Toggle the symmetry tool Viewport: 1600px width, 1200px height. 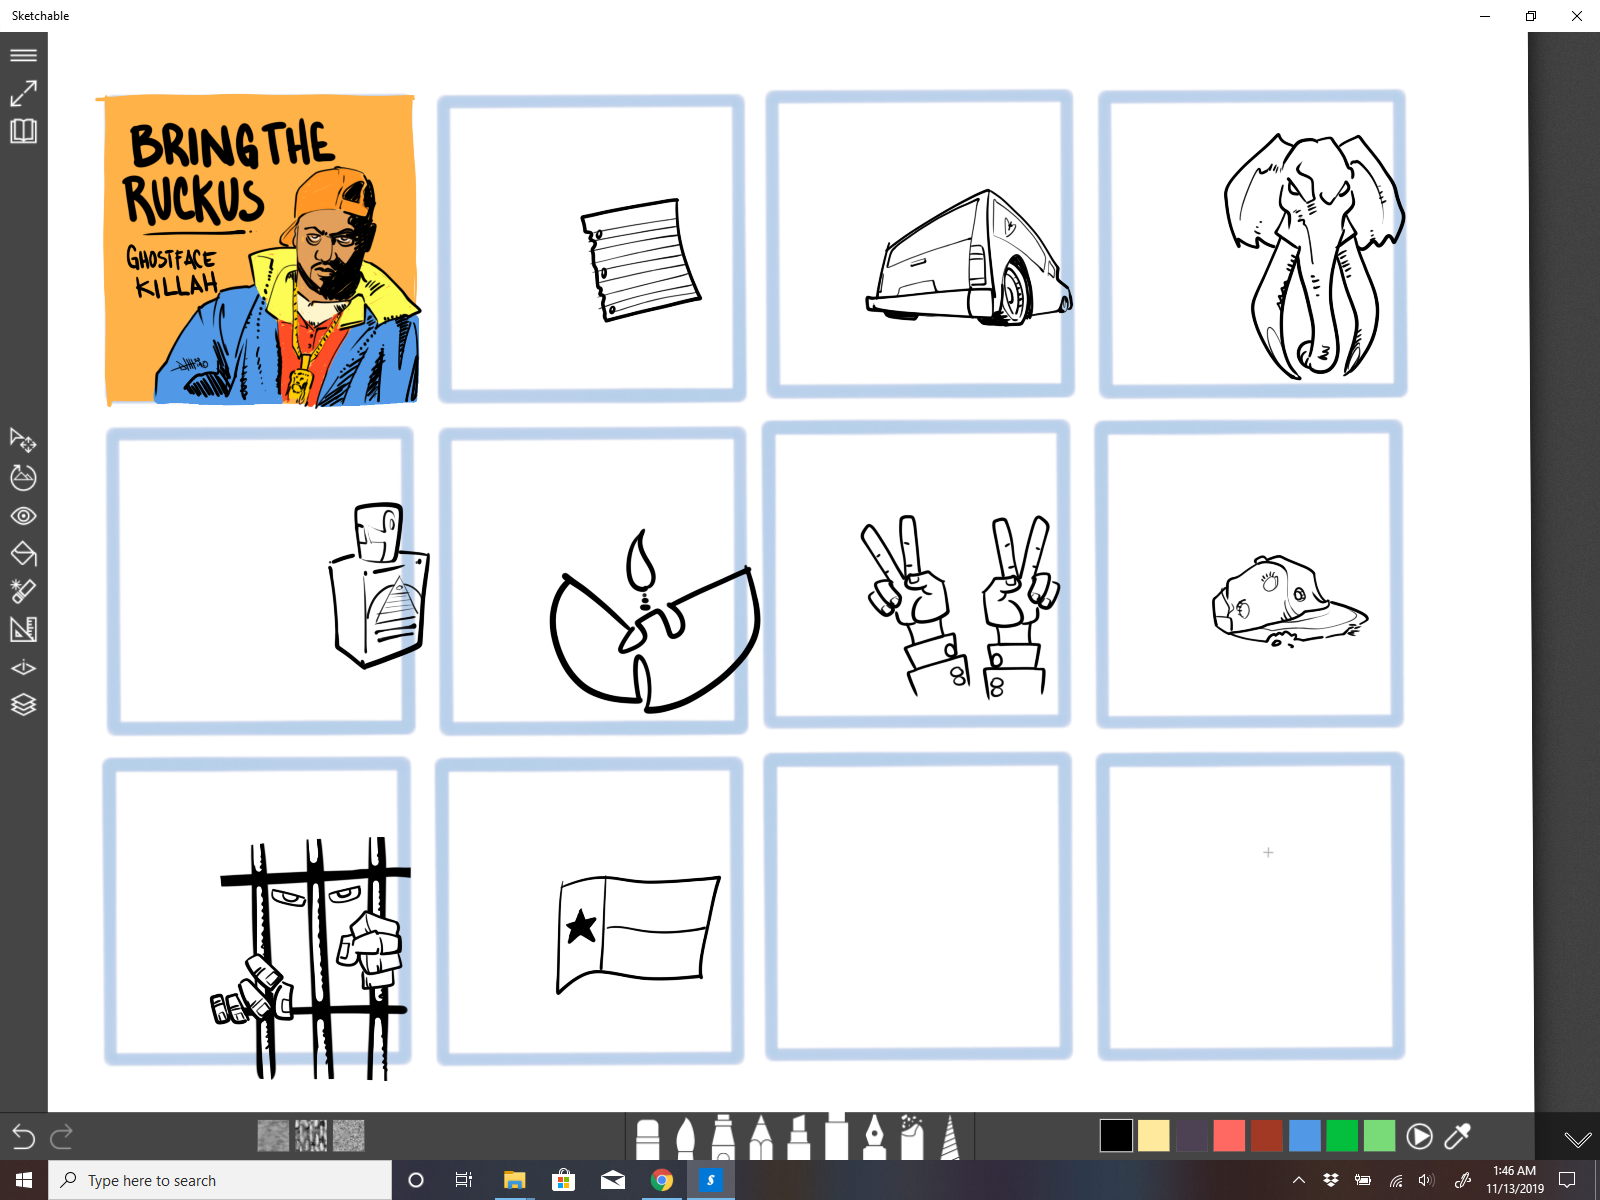[x=23, y=667]
